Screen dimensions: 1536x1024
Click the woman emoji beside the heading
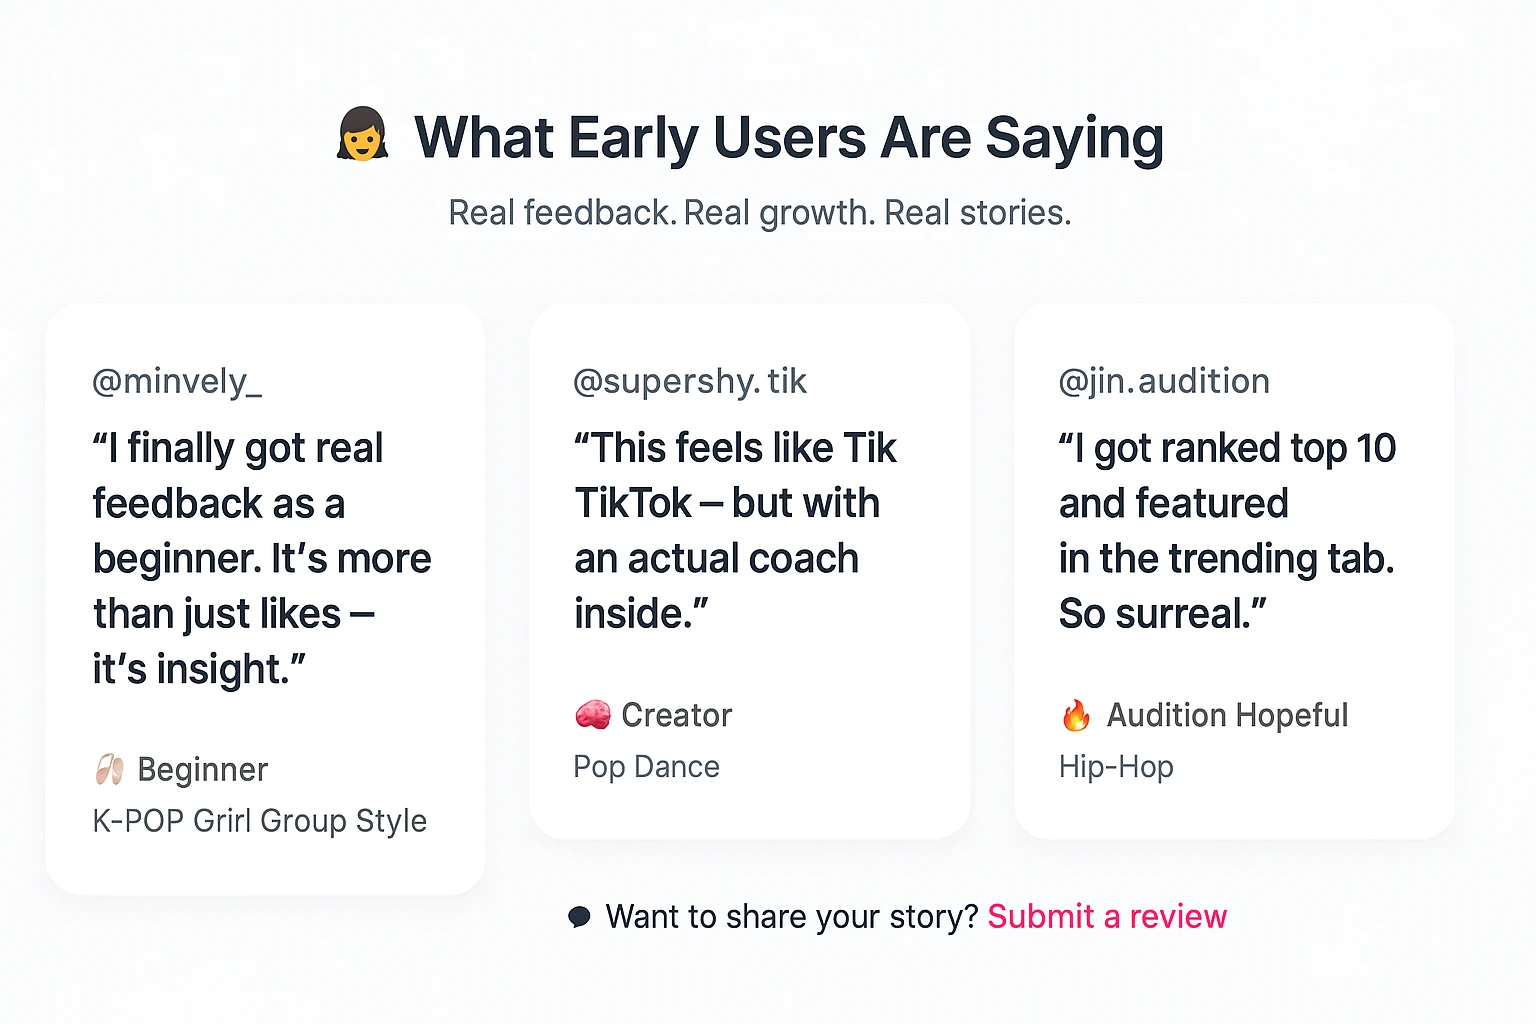[x=362, y=135]
